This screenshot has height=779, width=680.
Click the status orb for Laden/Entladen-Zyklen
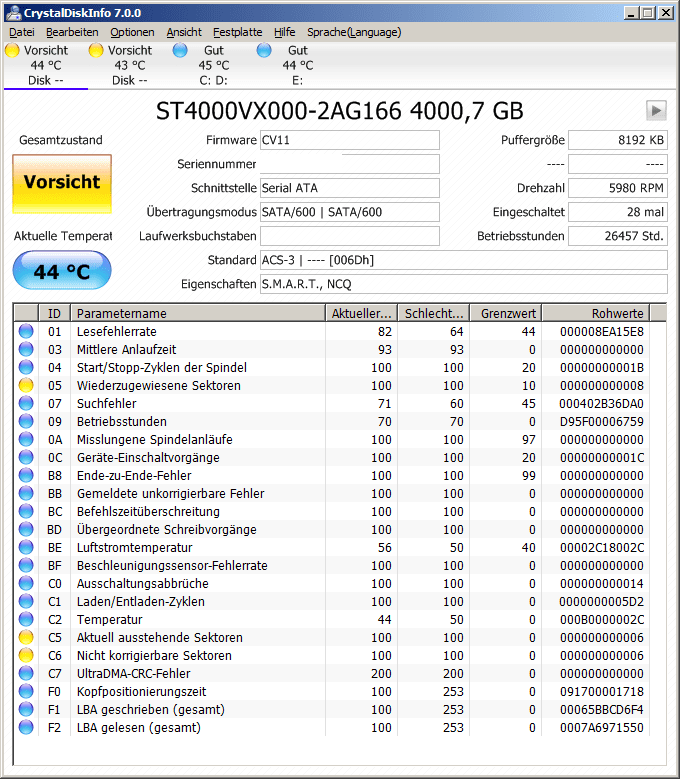click(26, 601)
